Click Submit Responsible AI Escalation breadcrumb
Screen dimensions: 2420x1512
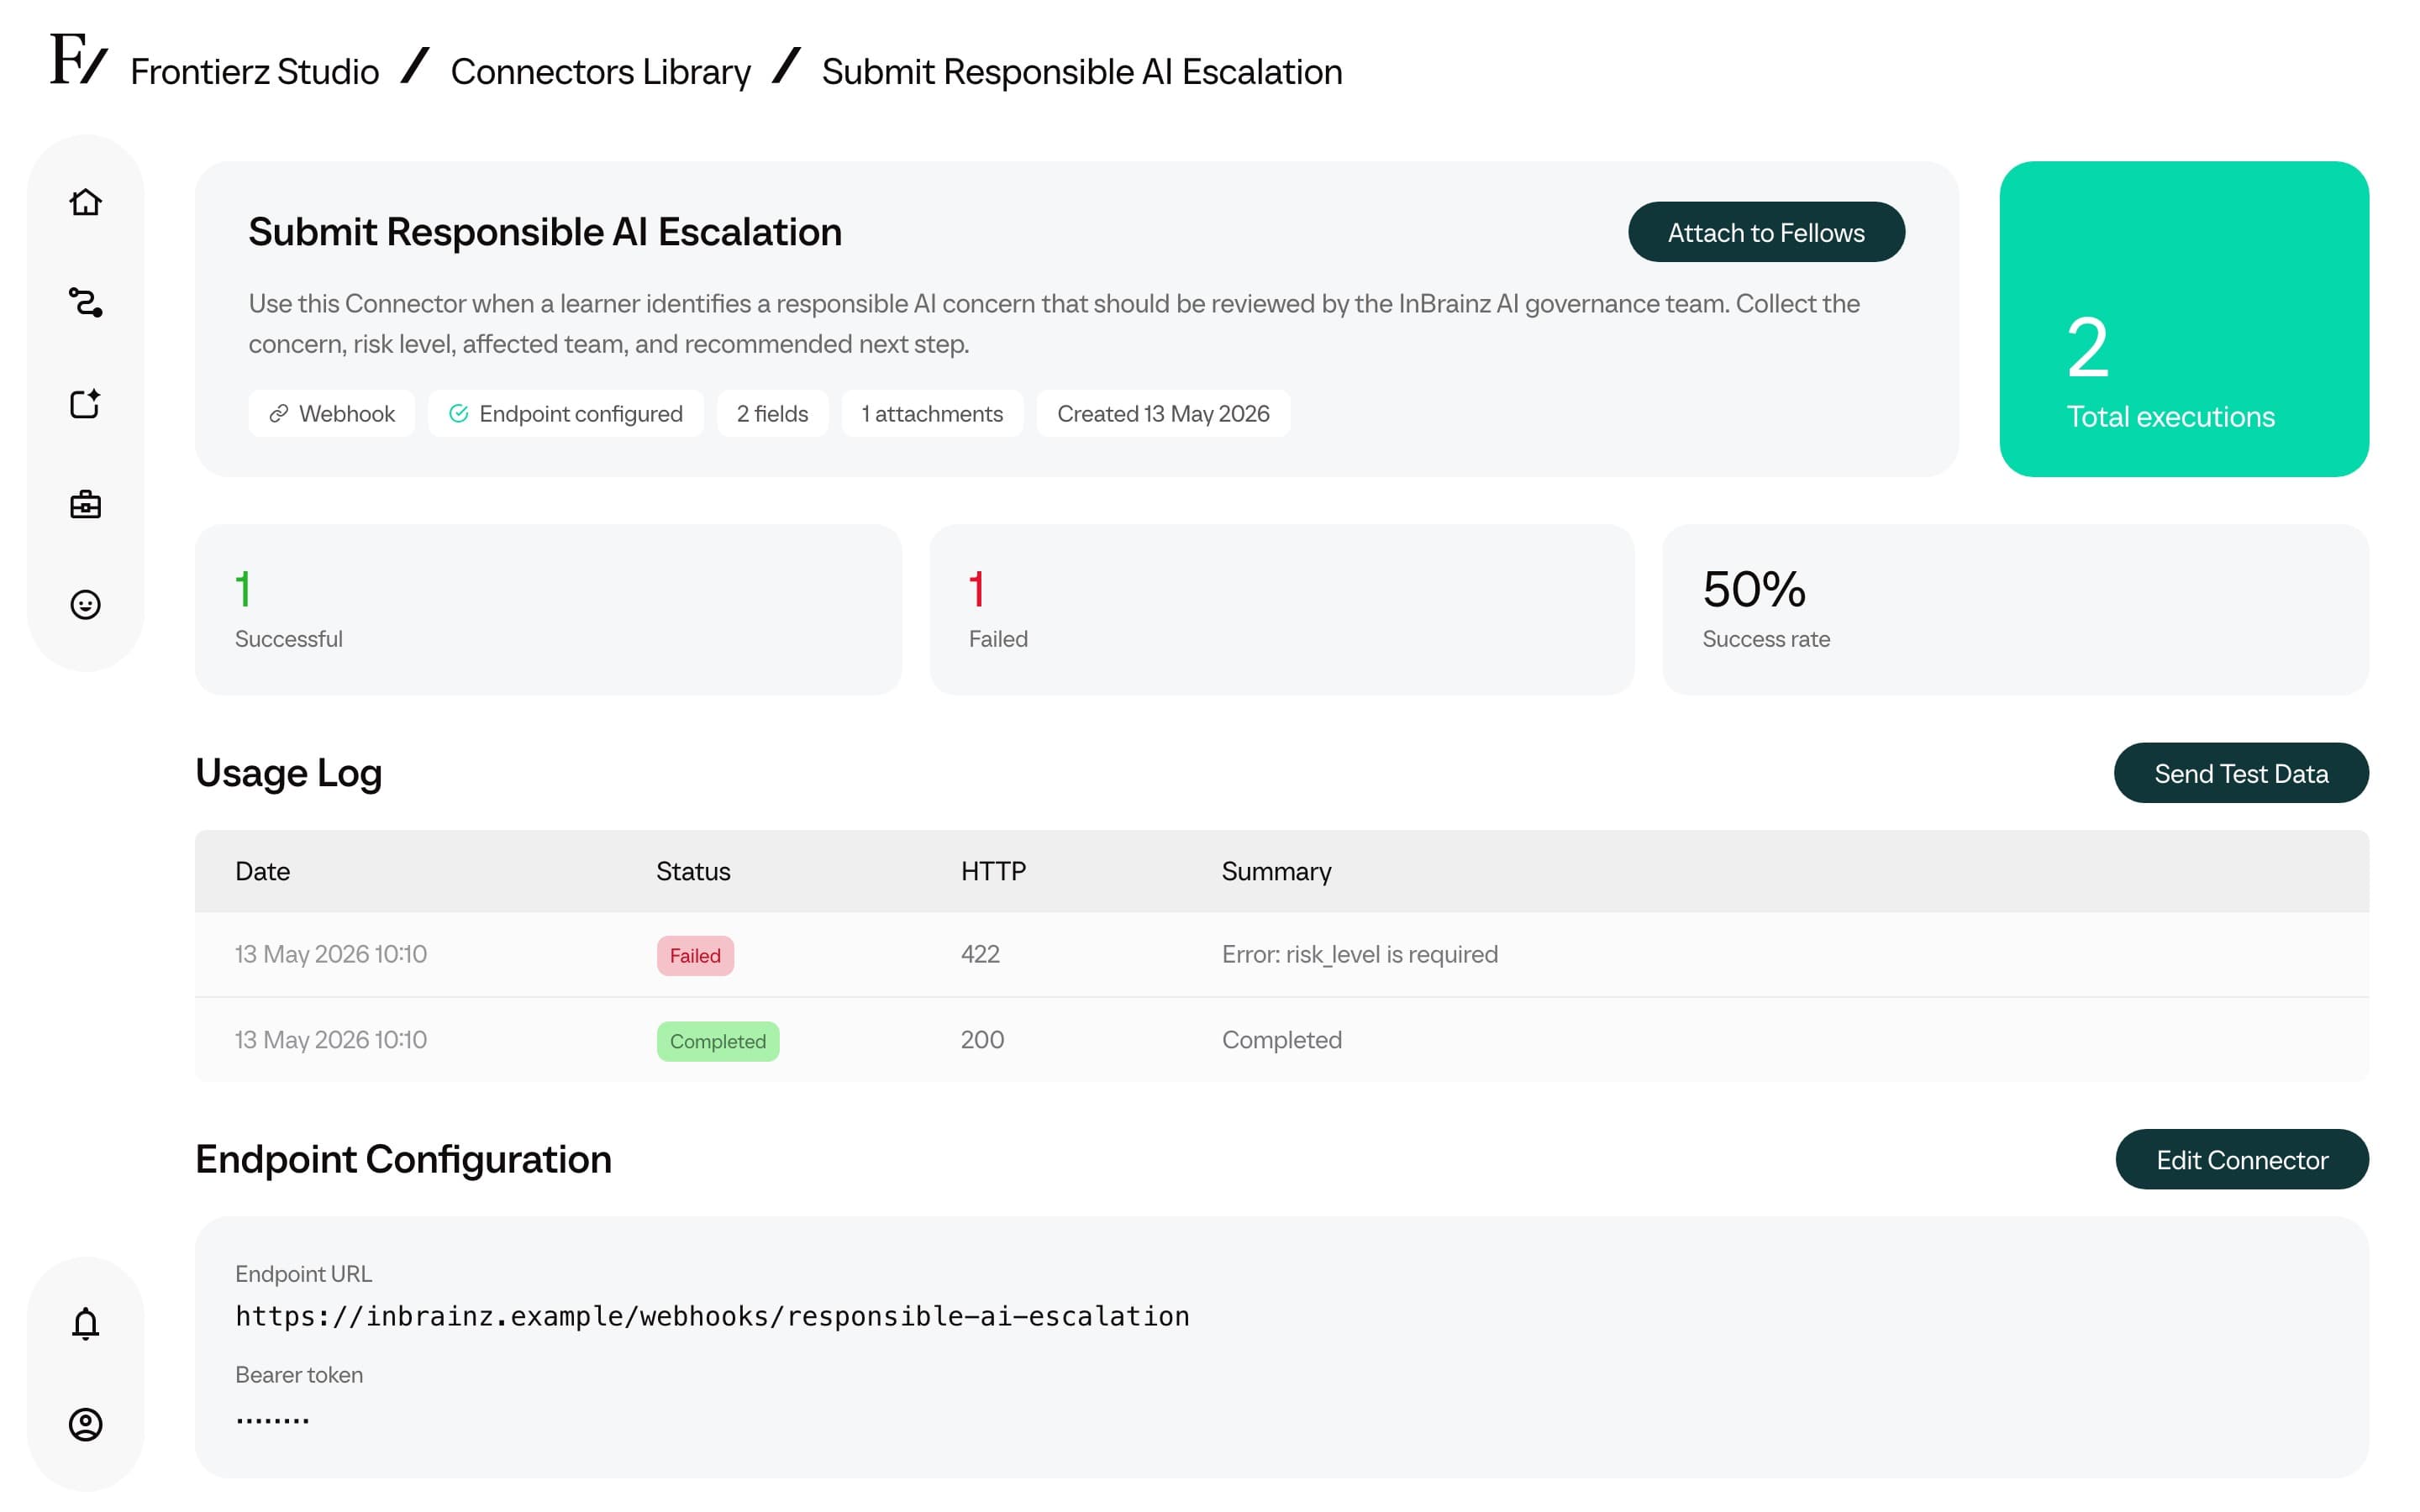point(1082,72)
